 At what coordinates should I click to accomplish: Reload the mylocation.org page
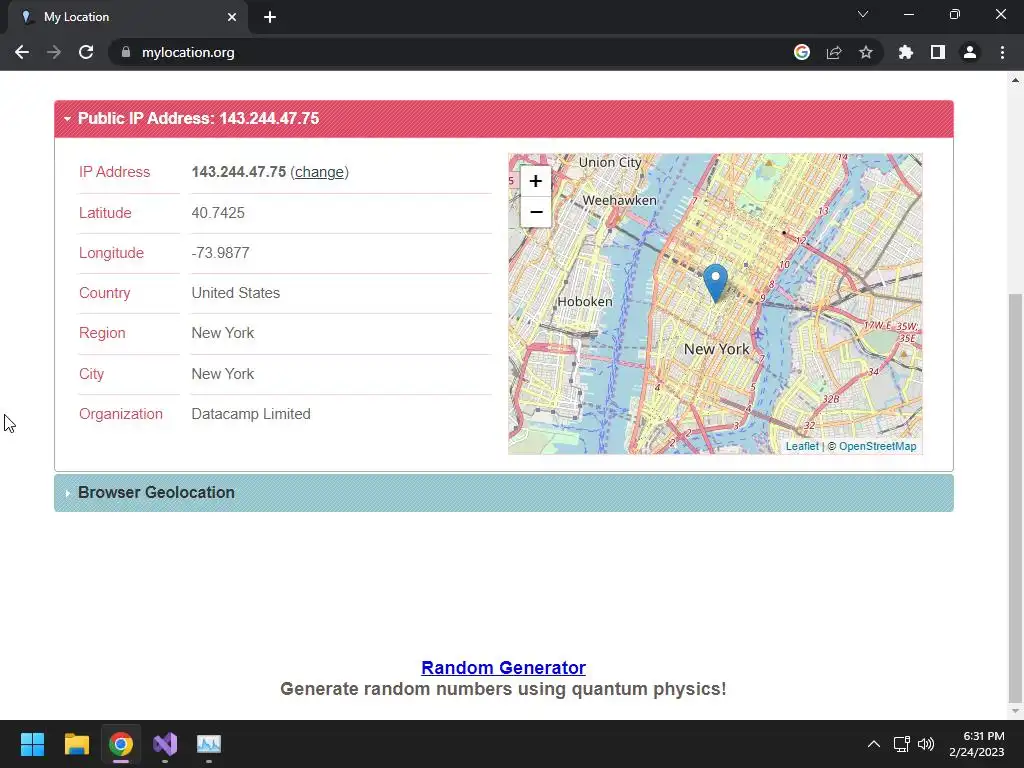86,52
